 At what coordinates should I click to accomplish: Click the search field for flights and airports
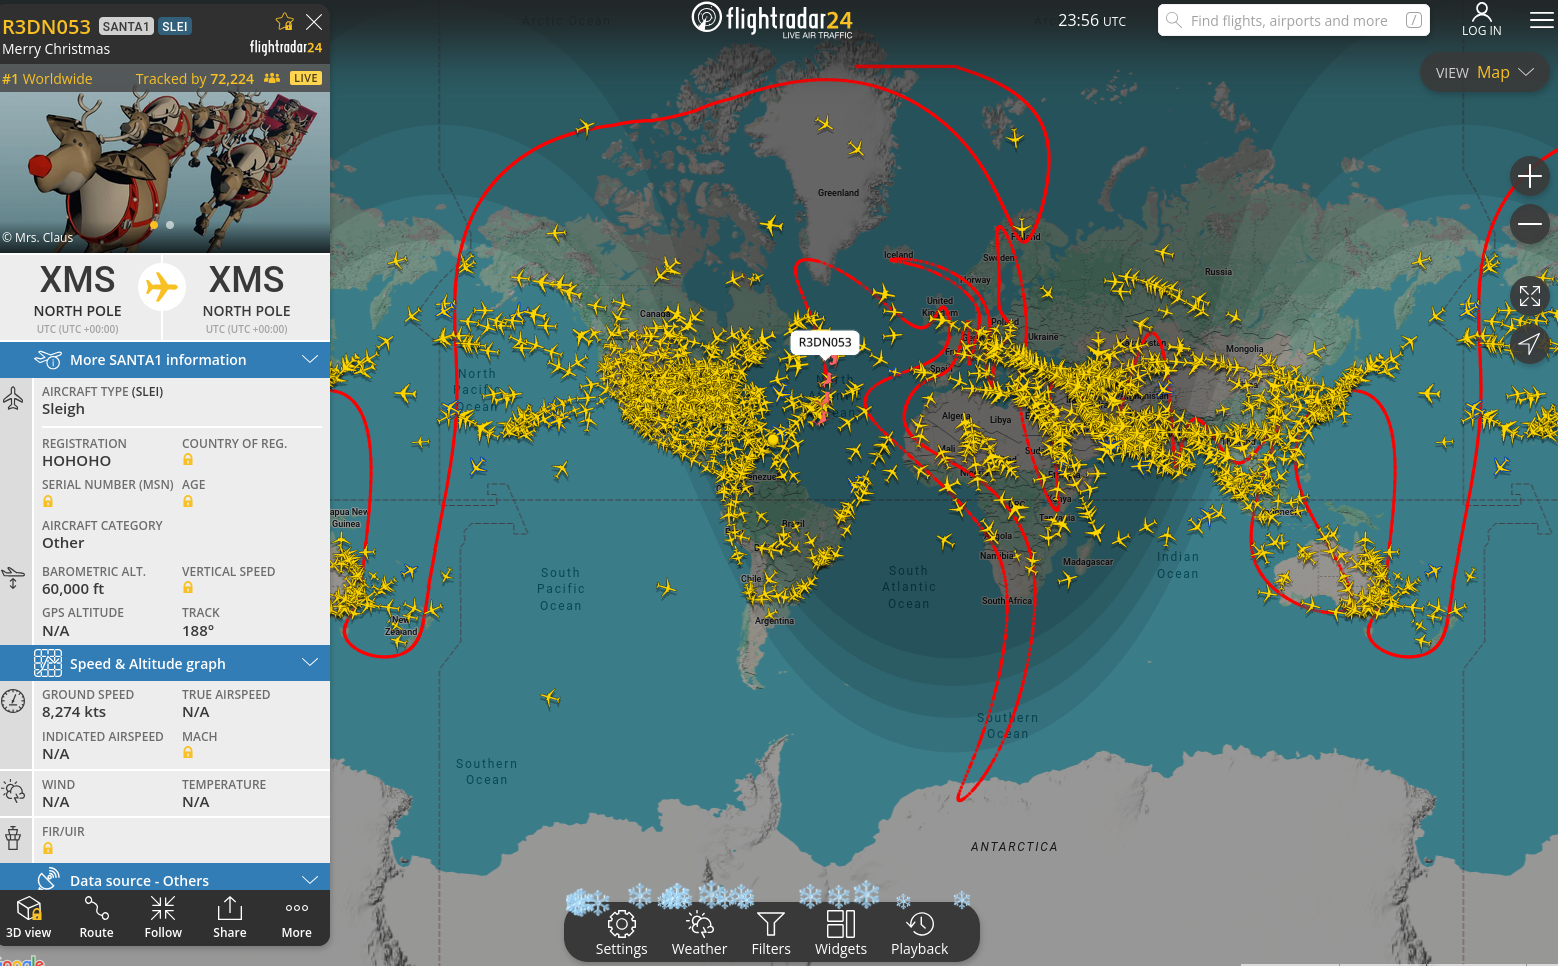(1294, 20)
